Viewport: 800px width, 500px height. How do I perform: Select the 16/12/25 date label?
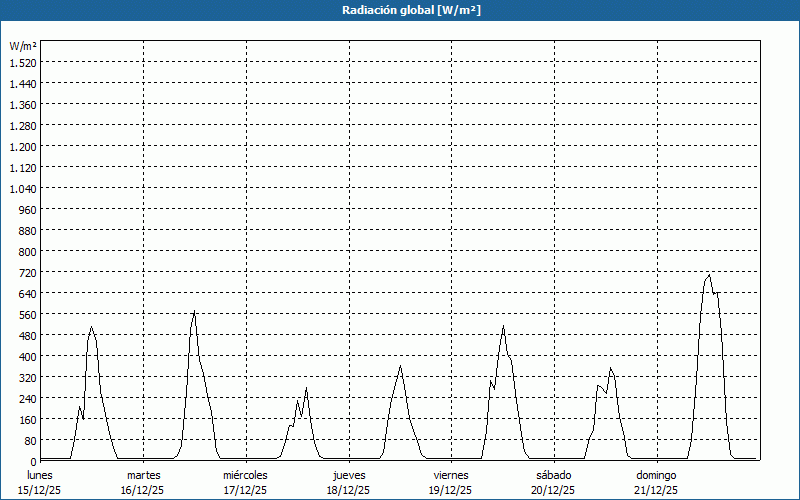(142, 490)
